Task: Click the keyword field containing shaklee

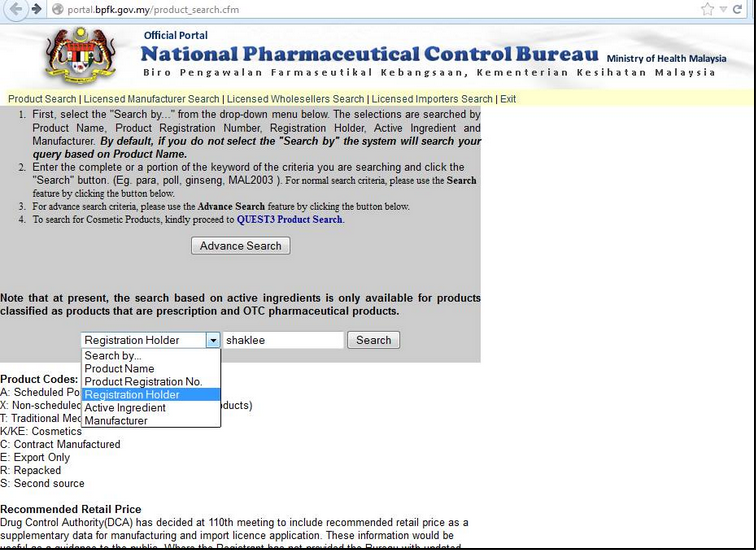Action: pyautogui.click(x=284, y=340)
